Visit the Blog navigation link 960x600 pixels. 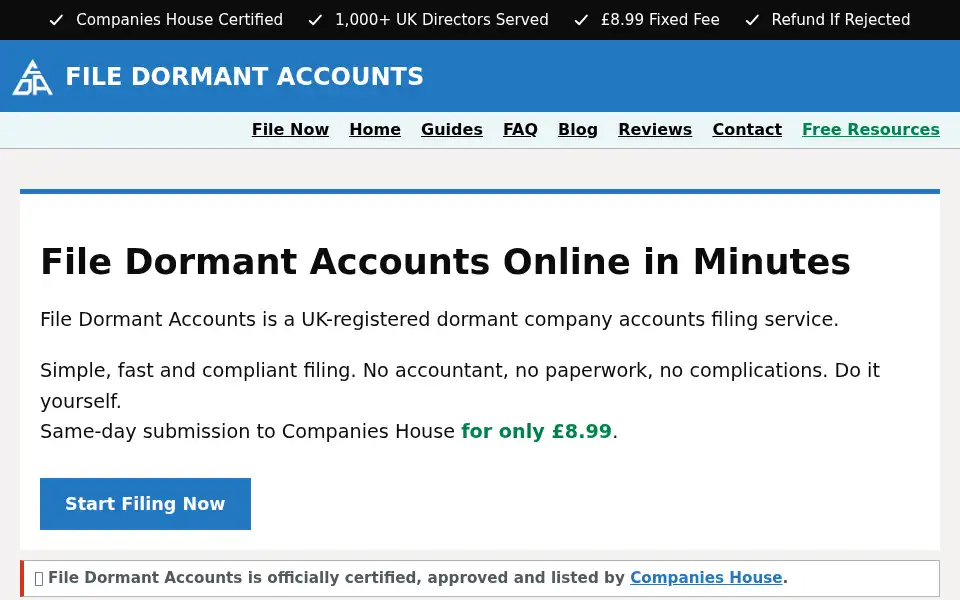[x=578, y=130]
